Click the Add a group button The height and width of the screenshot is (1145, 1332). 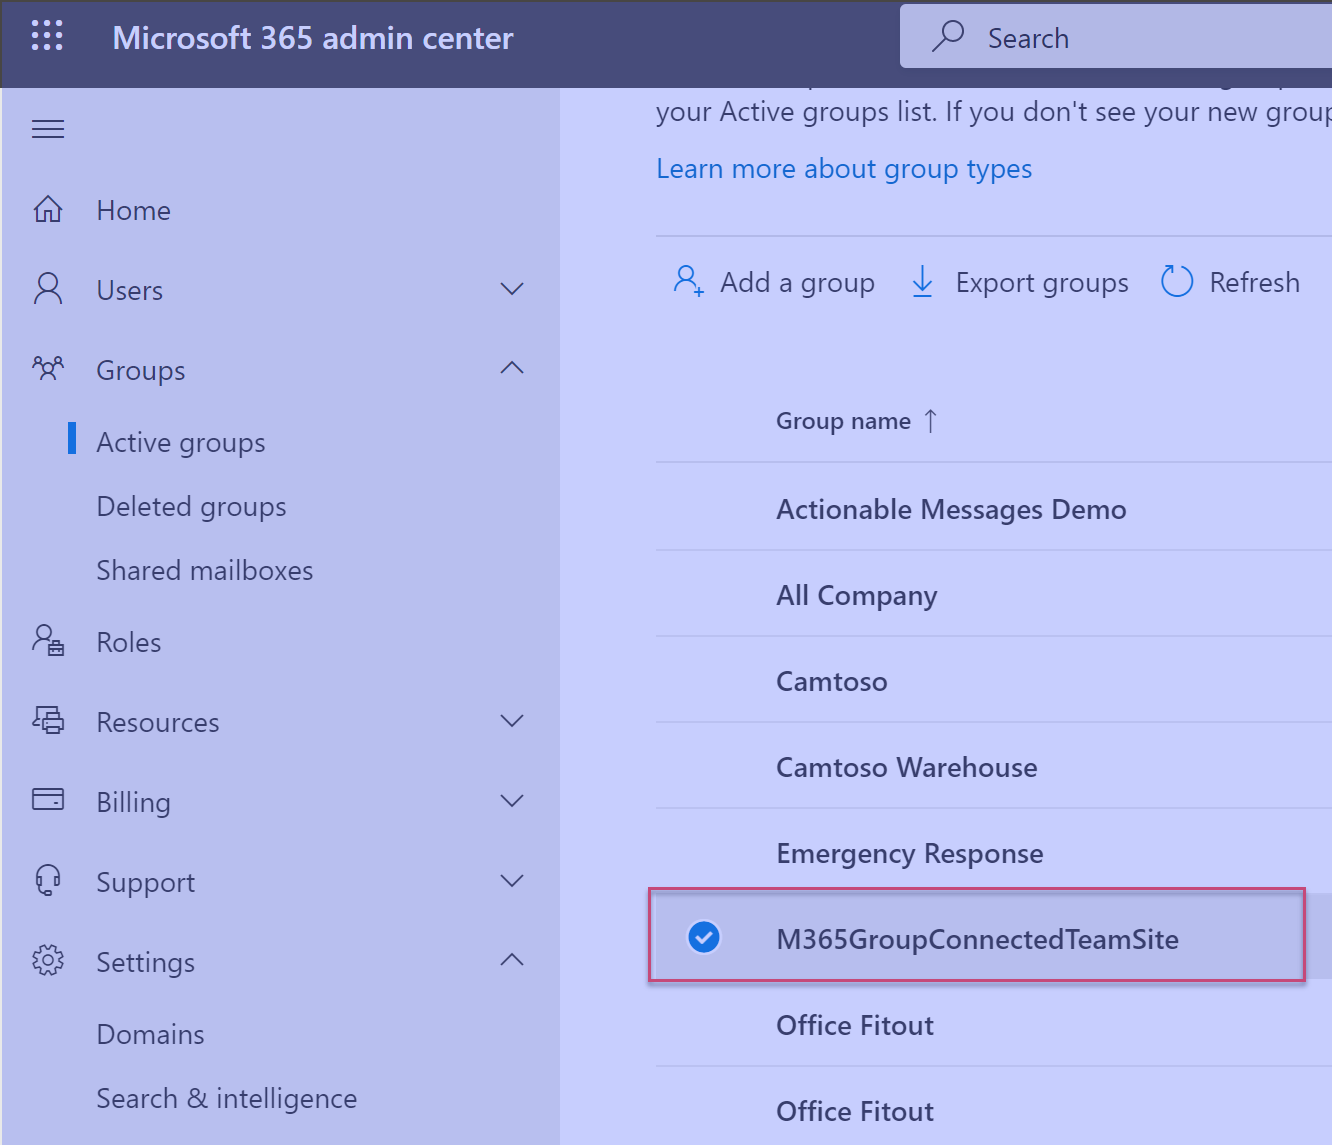click(x=774, y=283)
